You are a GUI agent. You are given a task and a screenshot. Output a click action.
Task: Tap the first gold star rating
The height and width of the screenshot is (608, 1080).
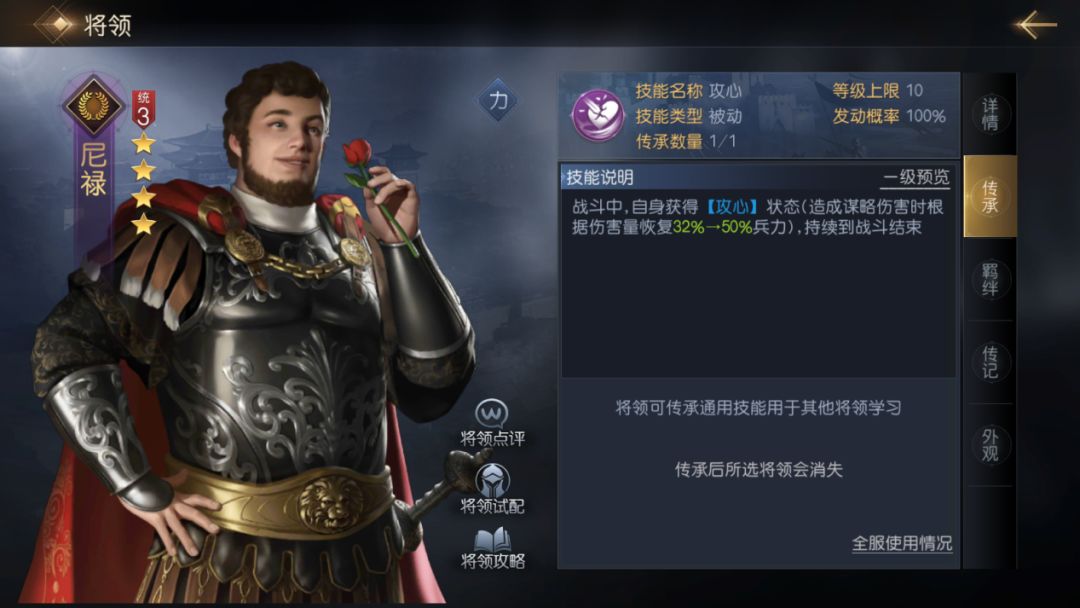coord(143,143)
